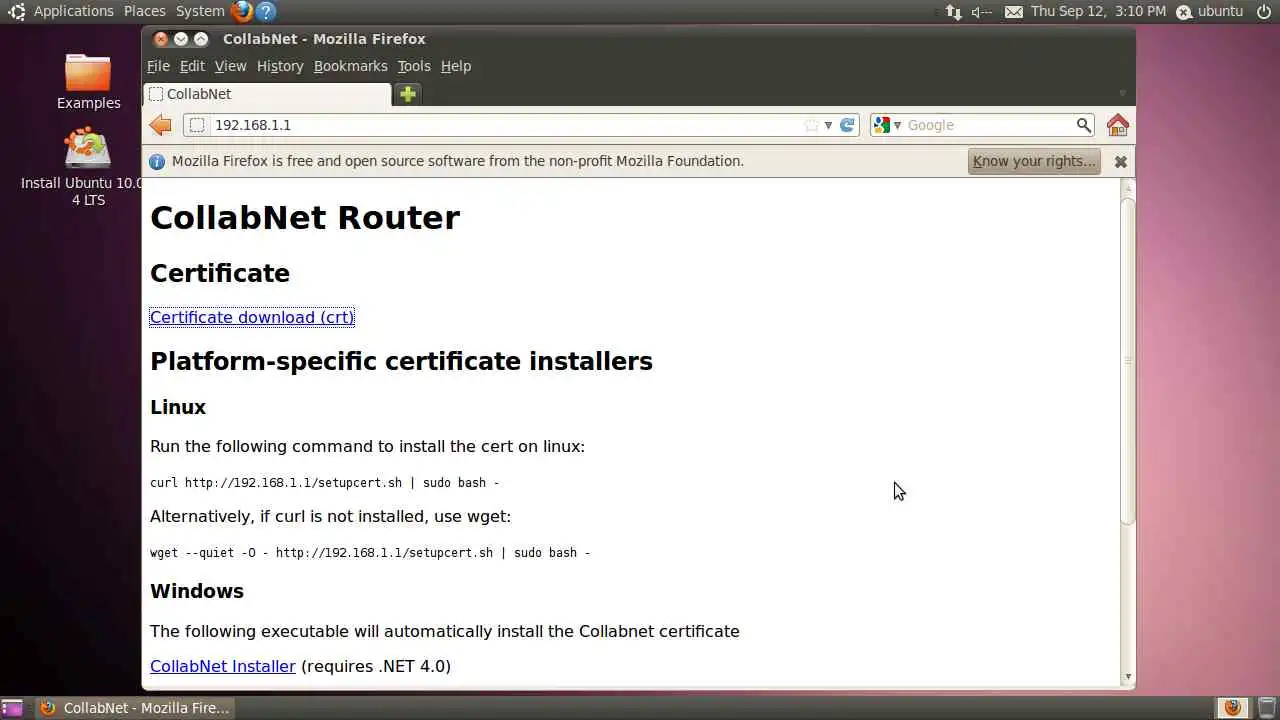1280x720 pixels.
Task: Open the Applications menu
Action: (x=74, y=12)
